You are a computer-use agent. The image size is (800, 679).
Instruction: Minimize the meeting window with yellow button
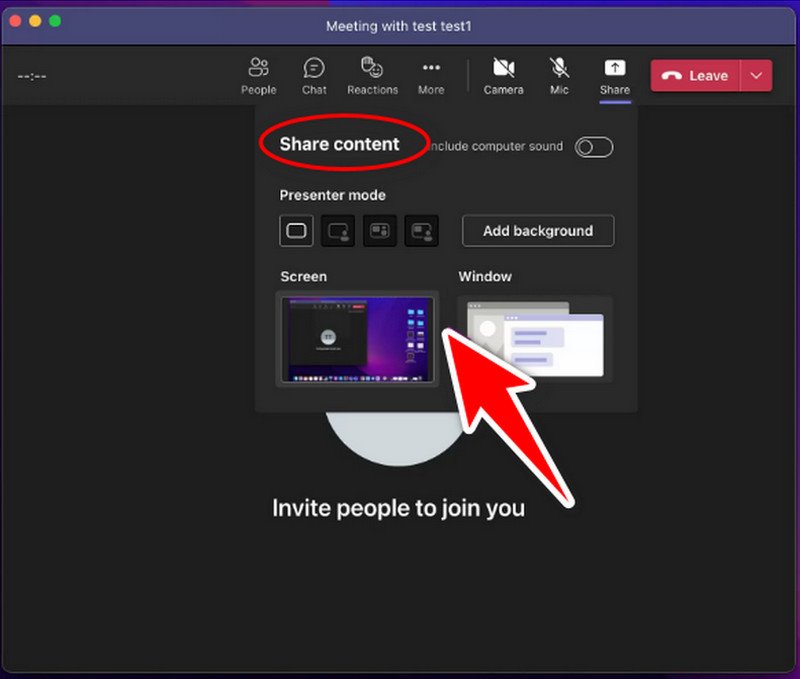[x=35, y=21]
